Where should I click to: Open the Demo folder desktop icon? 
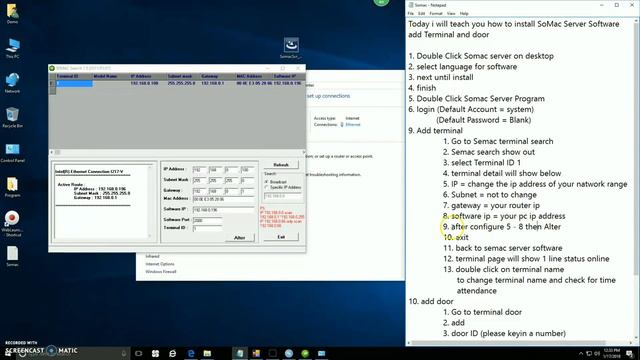pos(12,13)
